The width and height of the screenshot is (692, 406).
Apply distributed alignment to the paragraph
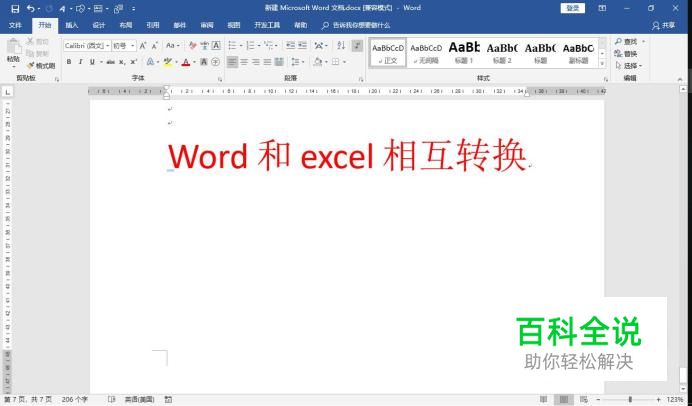click(279, 62)
